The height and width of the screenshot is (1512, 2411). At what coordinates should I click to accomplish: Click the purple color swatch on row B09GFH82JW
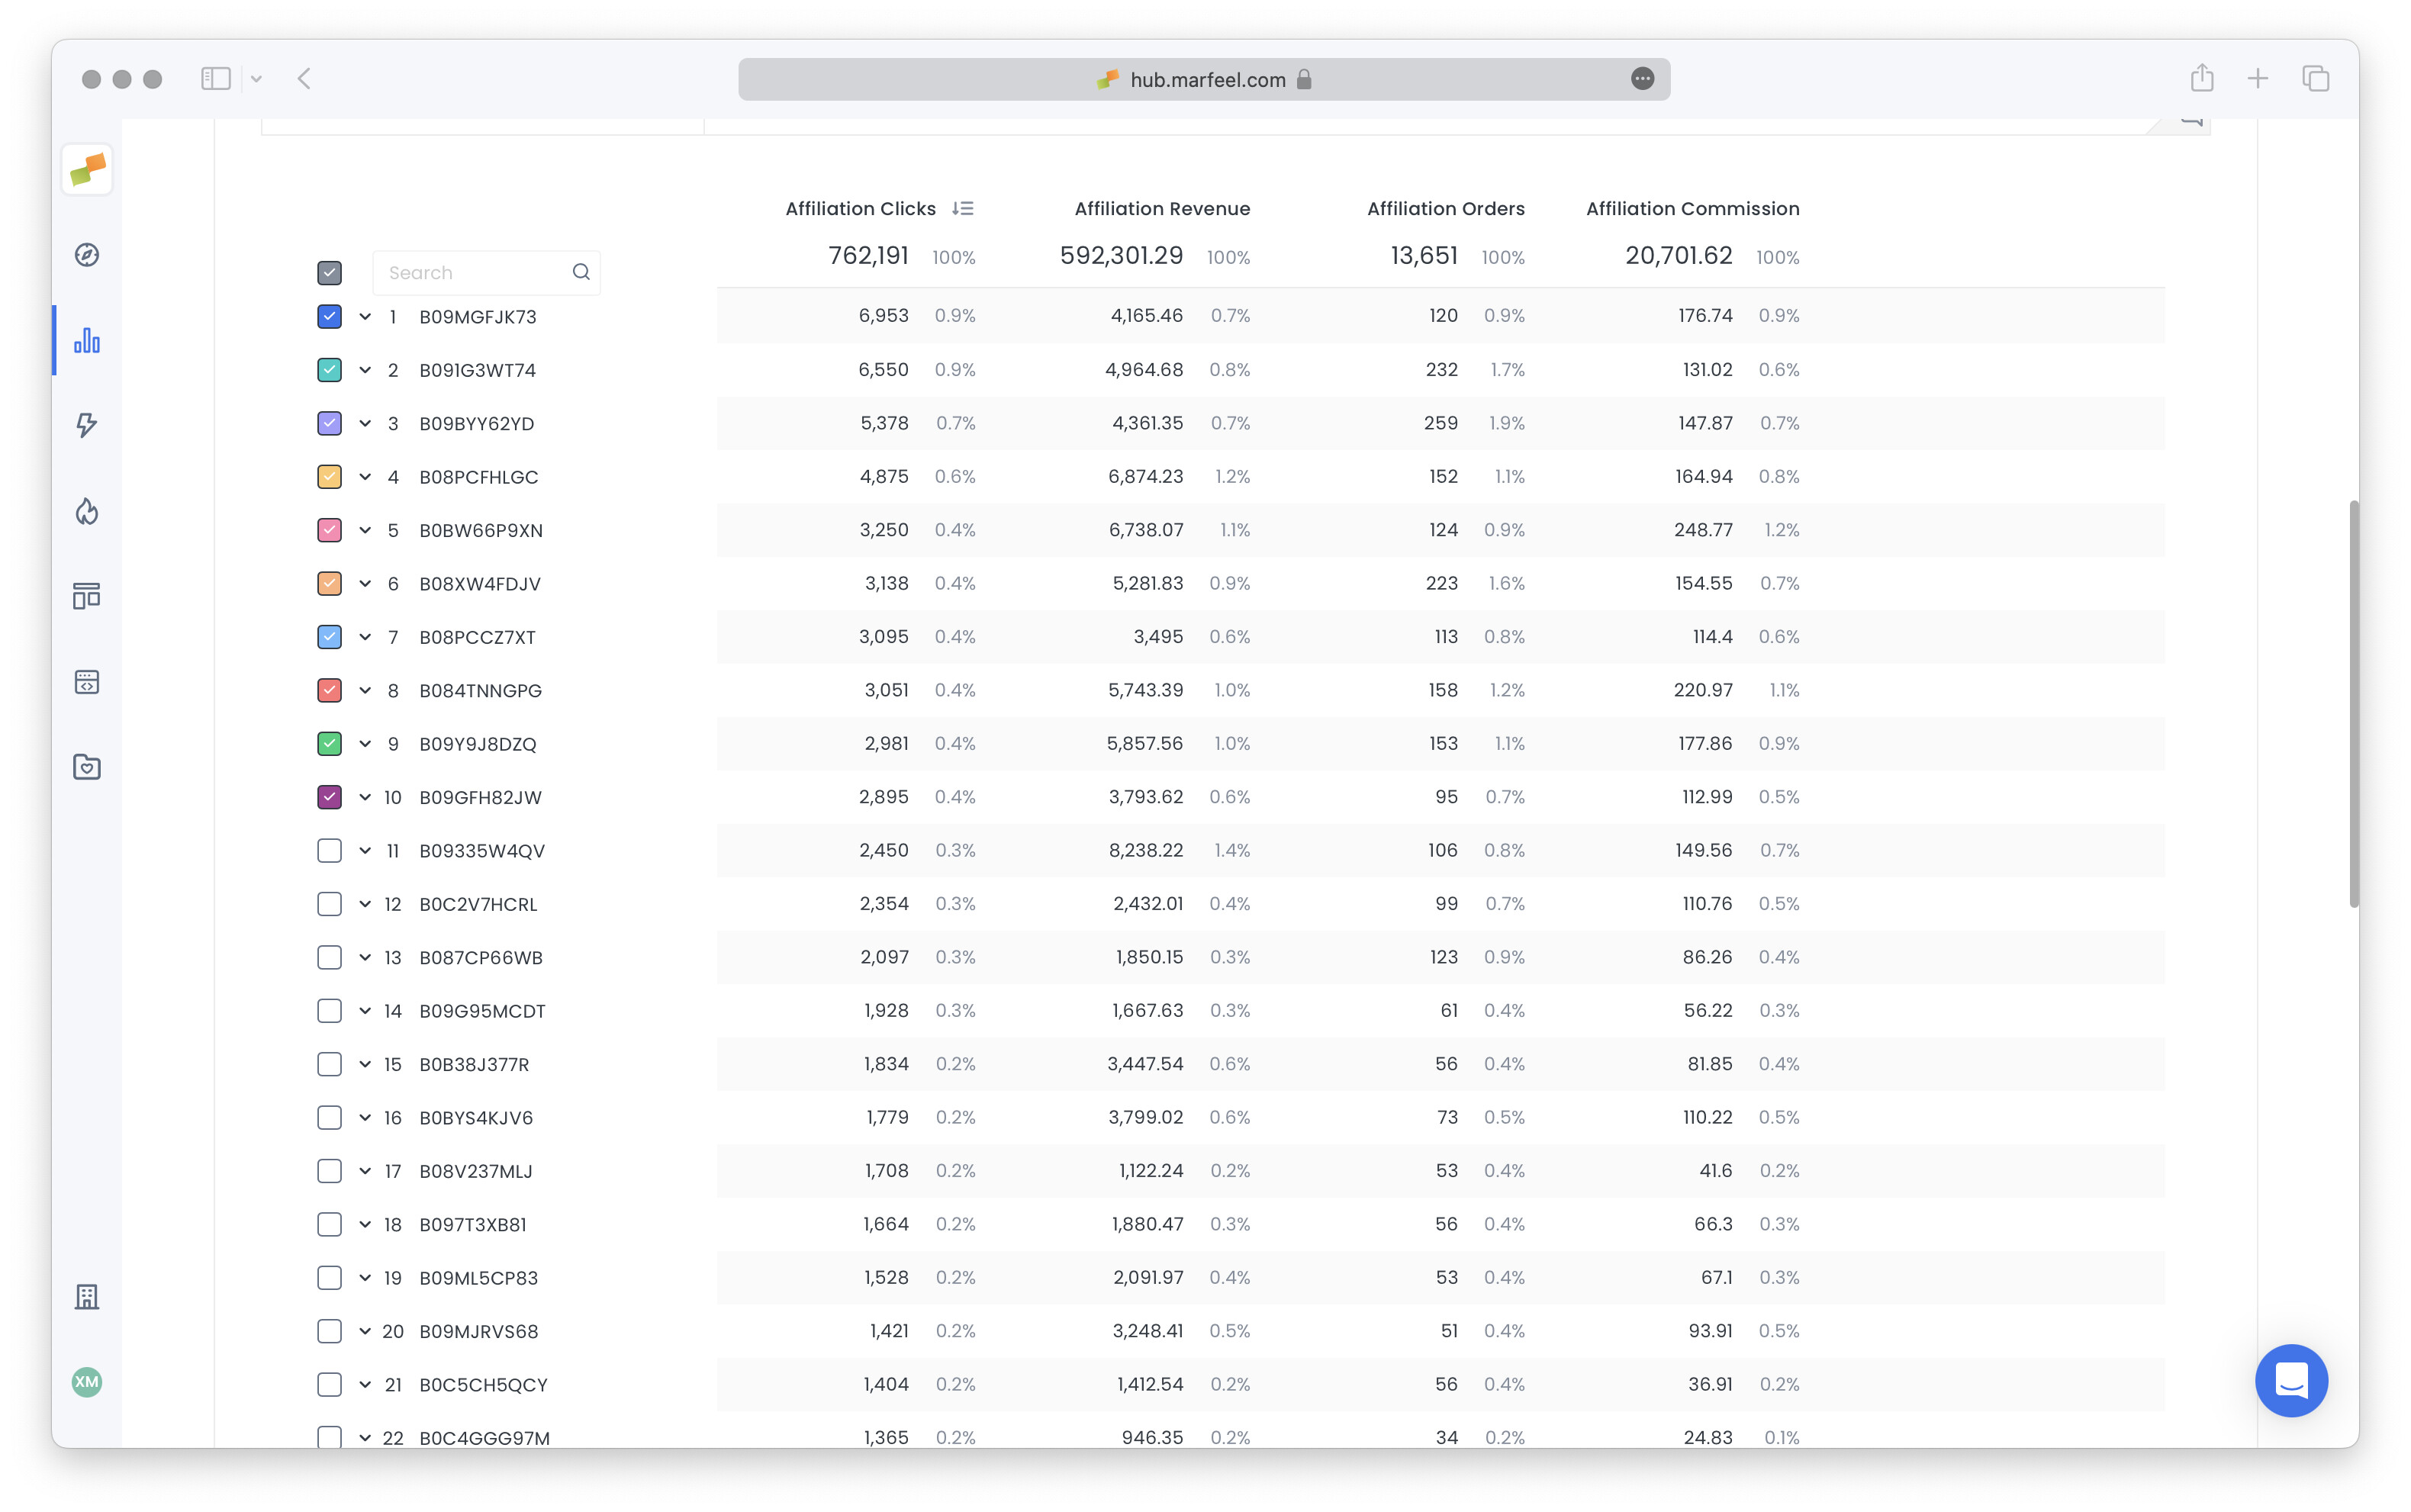point(330,797)
